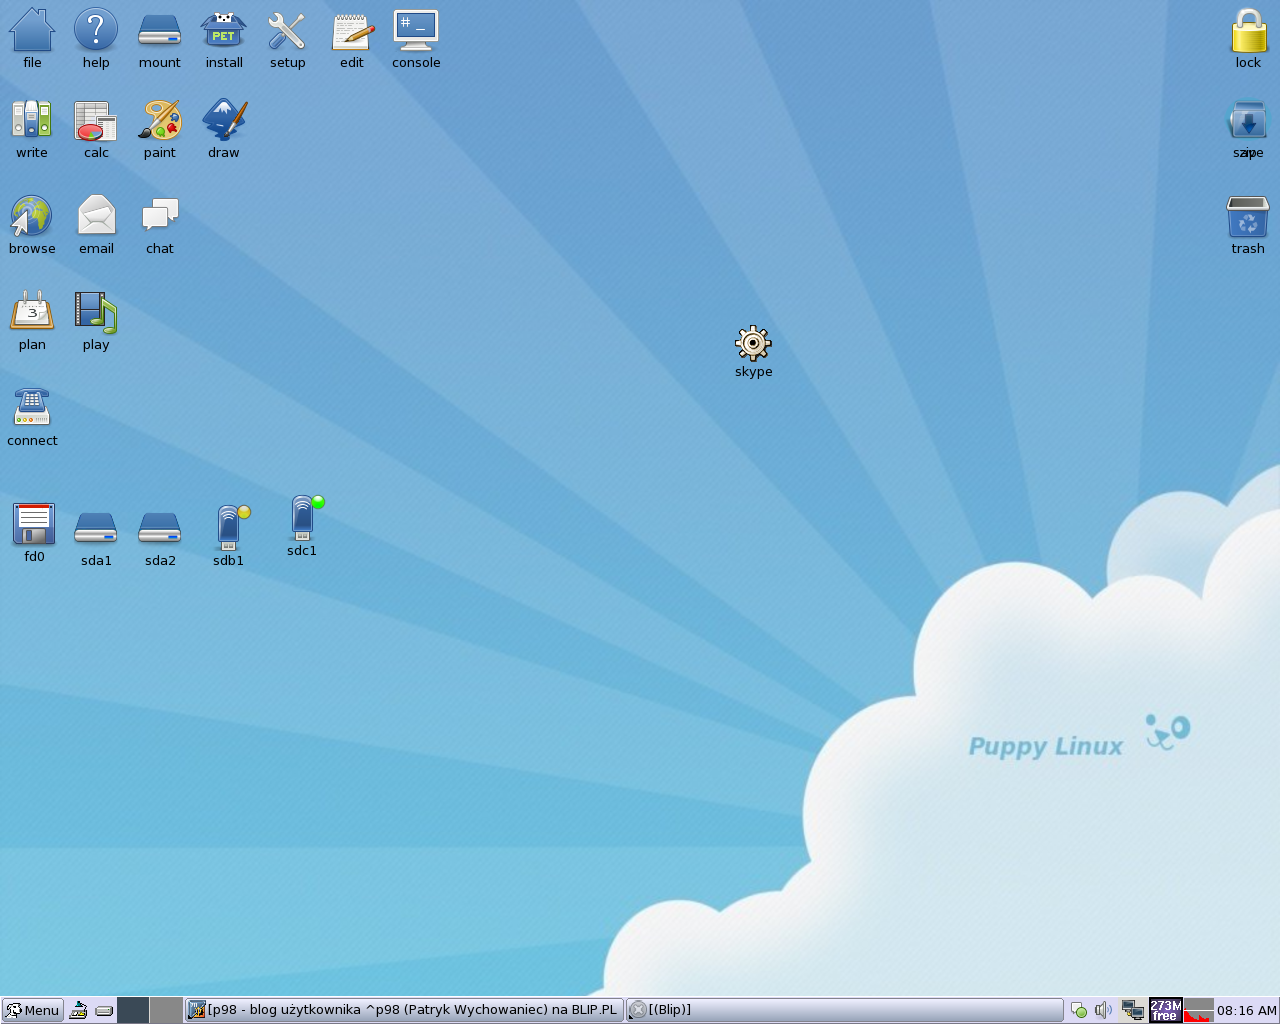This screenshot has width=1280, height=1024.
Task: Open the connect telephone icon
Action: [32, 408]
